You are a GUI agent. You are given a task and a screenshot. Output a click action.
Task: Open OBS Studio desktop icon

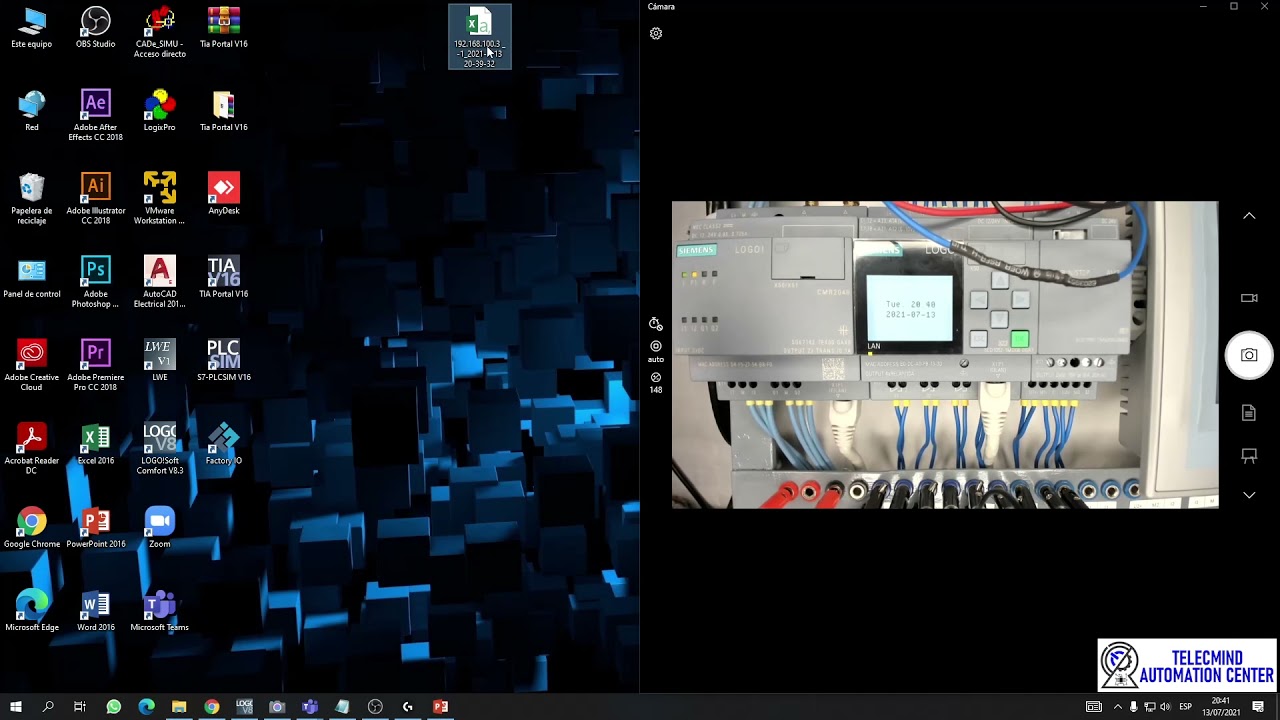(96, 28)
